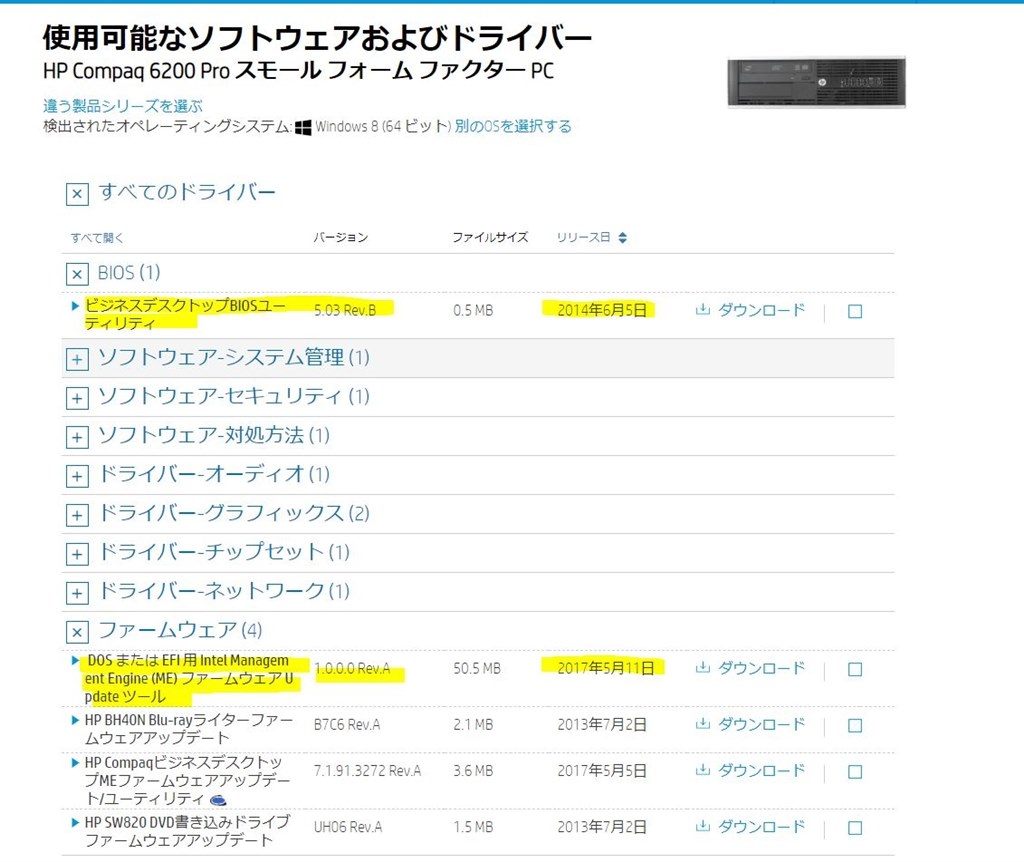The width and height of the screenshot is (1024, 862).
Task: Click the download icon for the Intel Management Engine firmware row
Action: [x=703, y=667]
